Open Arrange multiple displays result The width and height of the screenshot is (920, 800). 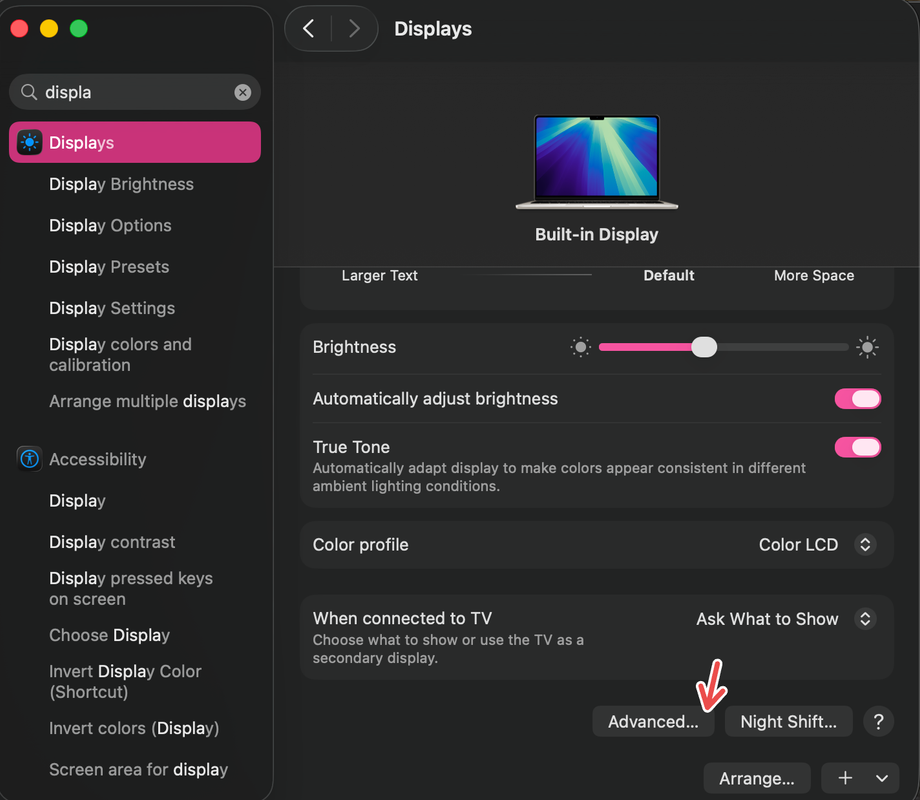(148, 401)
